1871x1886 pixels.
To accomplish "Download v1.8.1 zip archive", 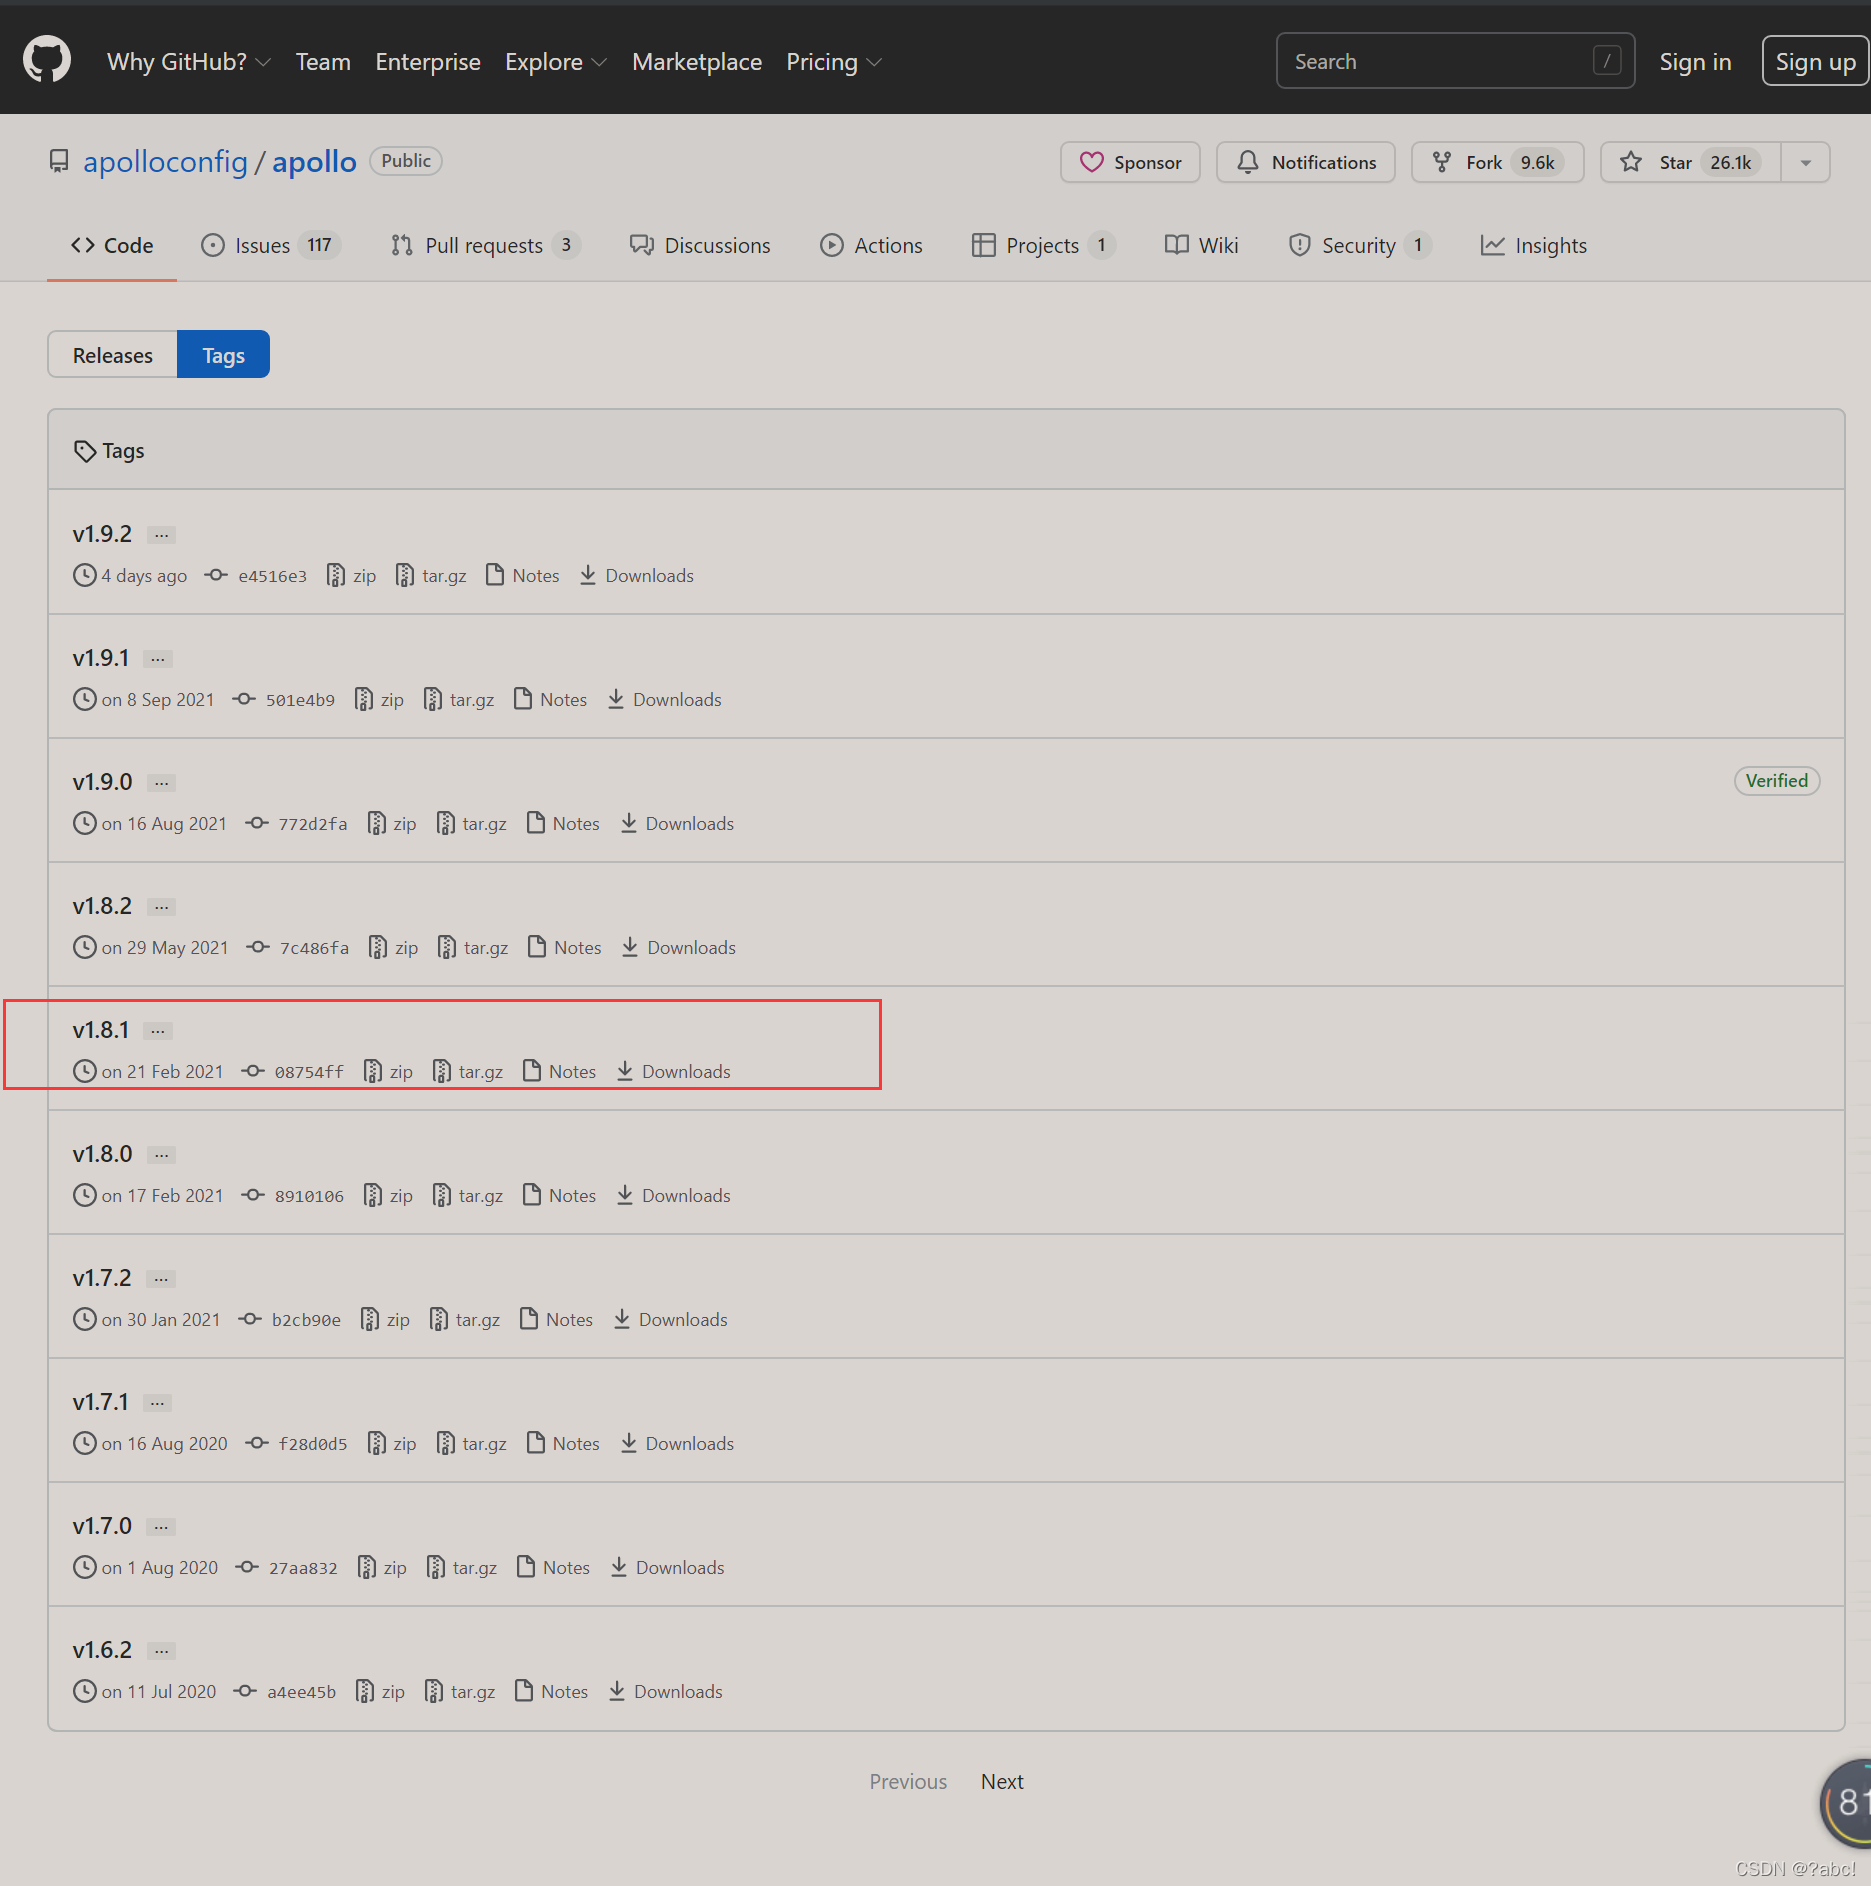I will [389, 1072].
